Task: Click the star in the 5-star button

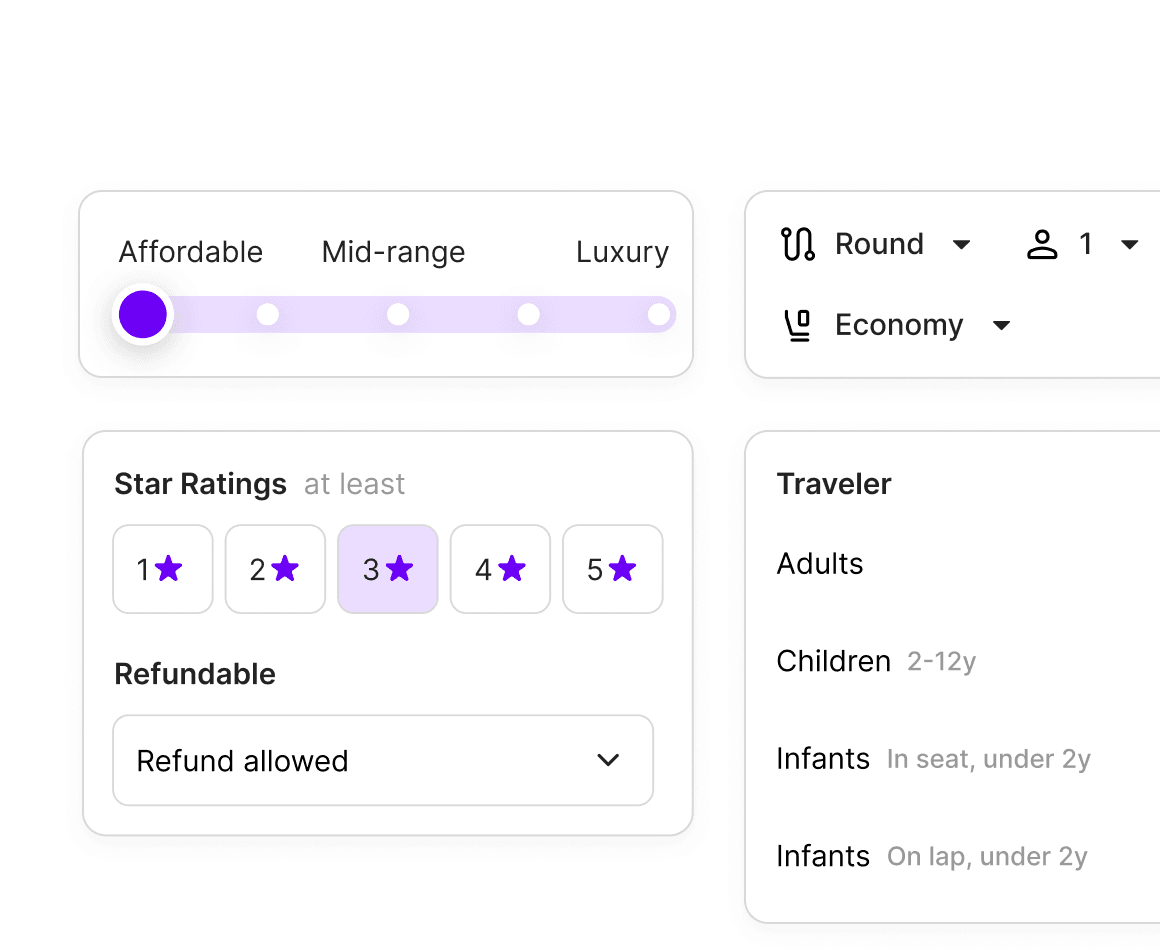Action: (x=622, y=569)
